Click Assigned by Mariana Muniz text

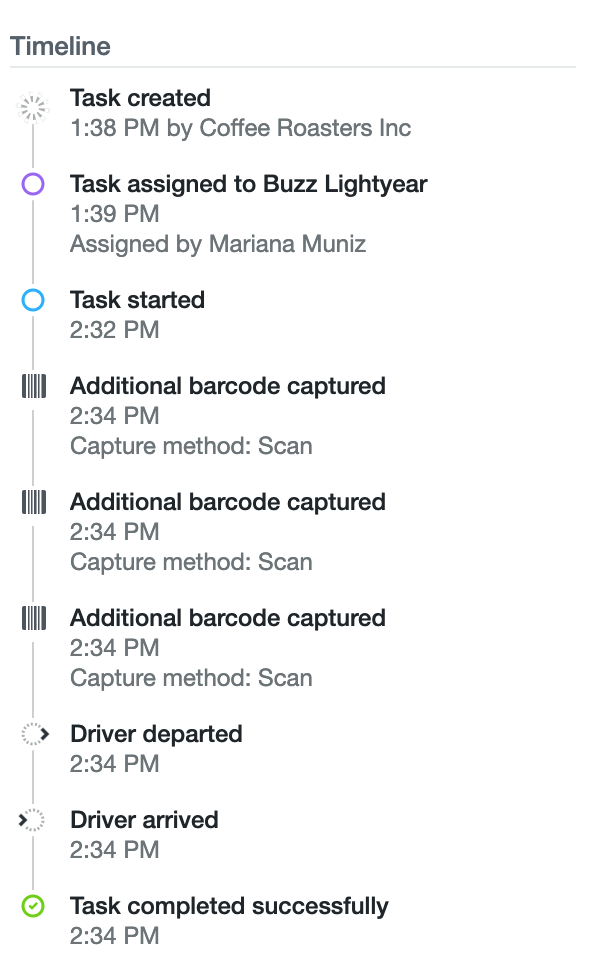coord(218,244)
